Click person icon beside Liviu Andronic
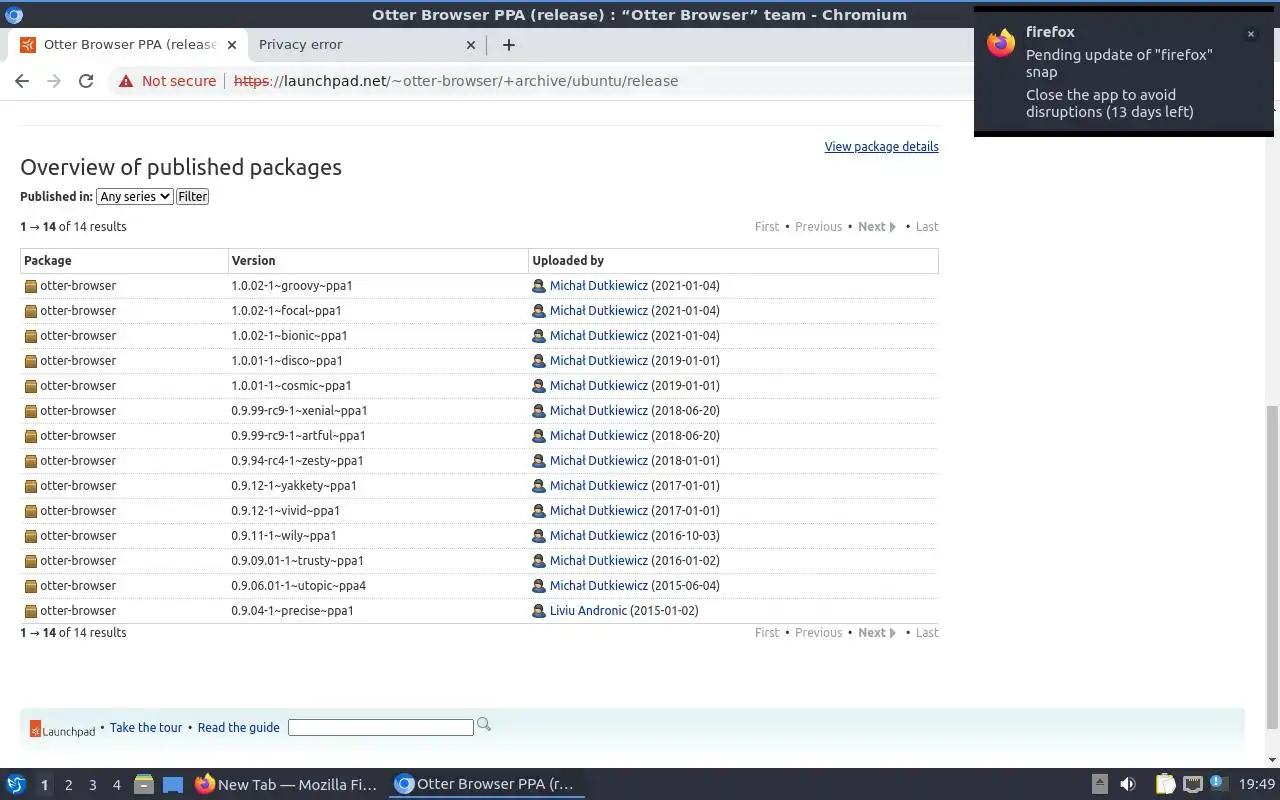 tap(539, 611)
